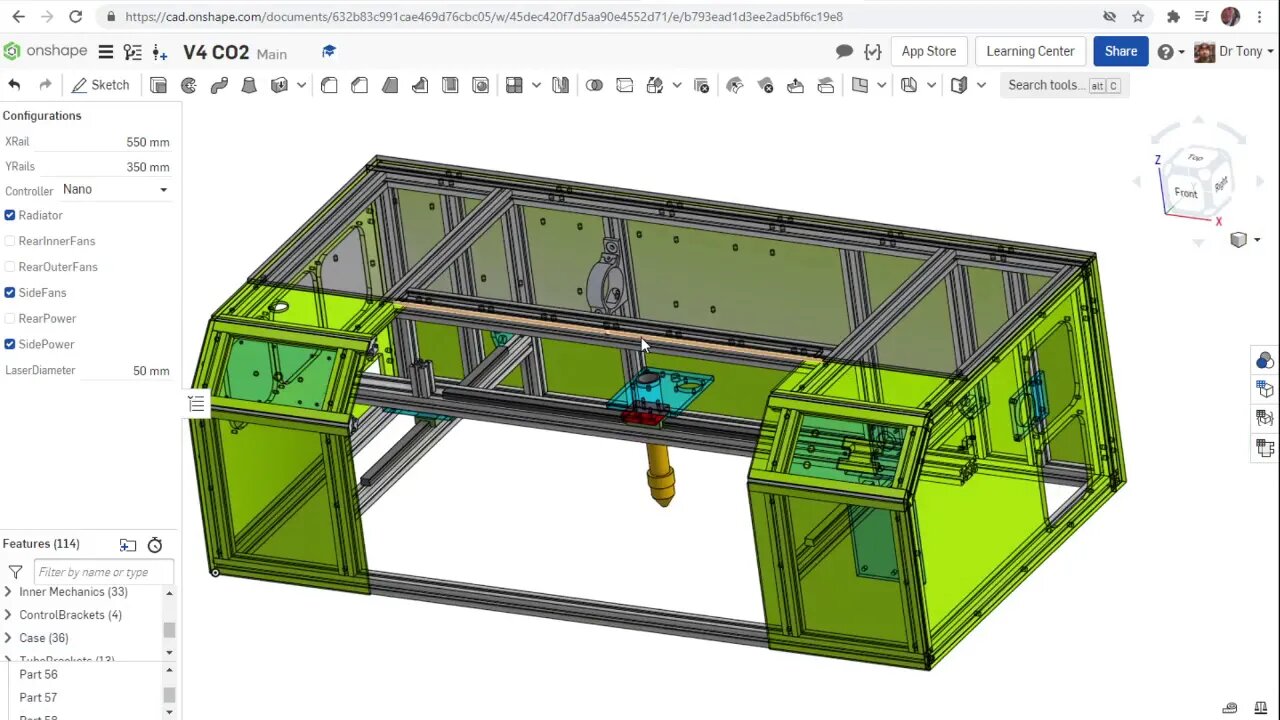Select the Frame tool

tap(909, 85)
